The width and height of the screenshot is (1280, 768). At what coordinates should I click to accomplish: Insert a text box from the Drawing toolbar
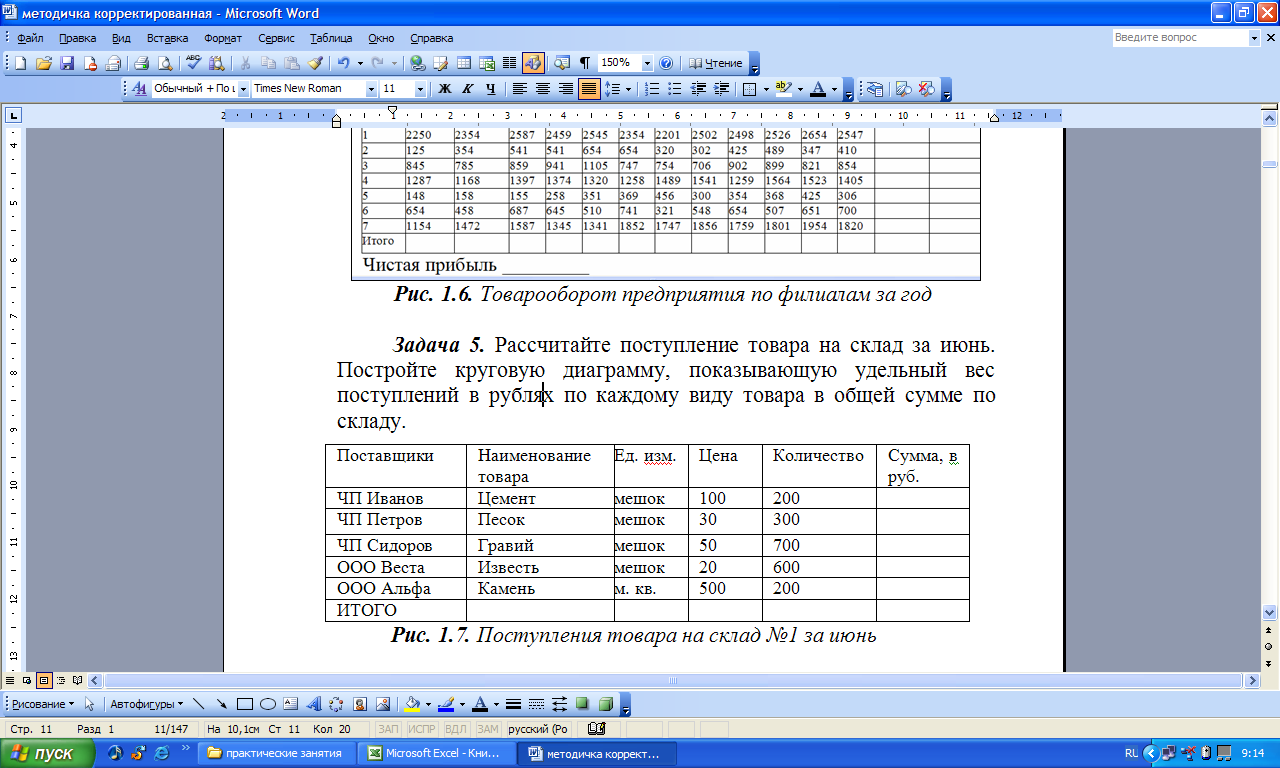point(290,703)
